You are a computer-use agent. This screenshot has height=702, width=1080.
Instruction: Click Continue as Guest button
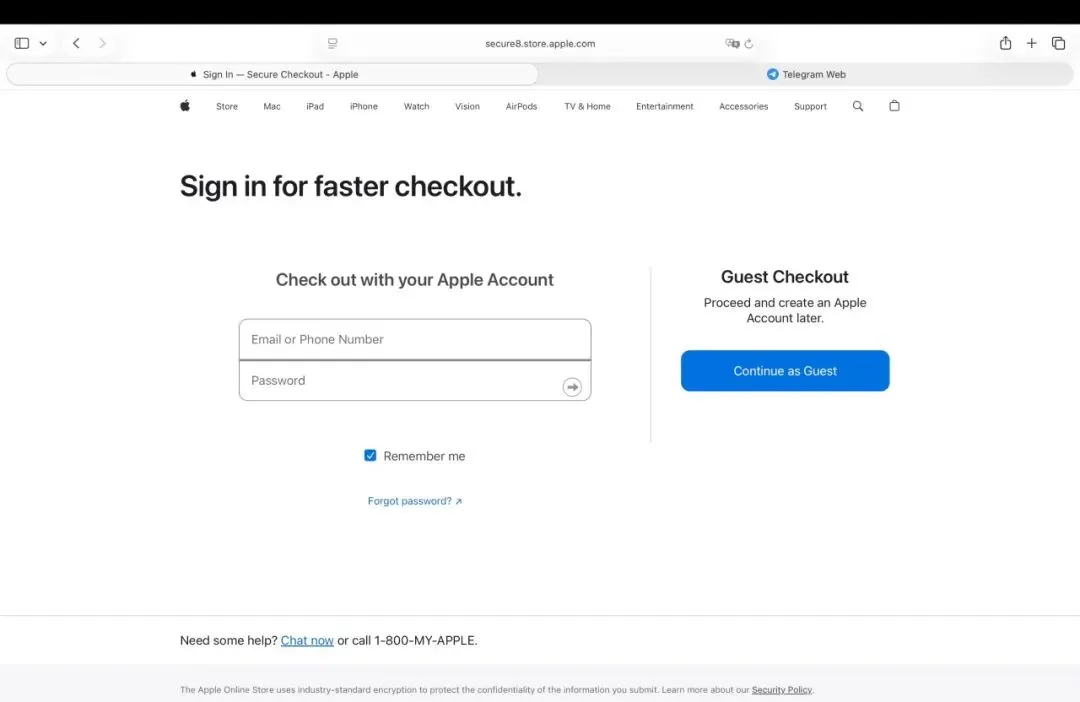(x=785, y=371)
